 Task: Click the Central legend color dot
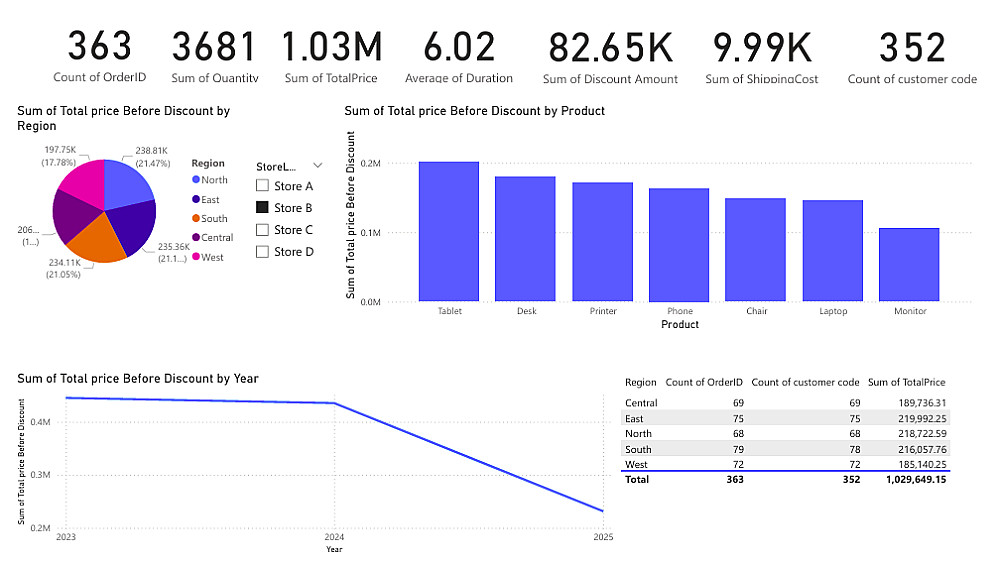point(196,237)
